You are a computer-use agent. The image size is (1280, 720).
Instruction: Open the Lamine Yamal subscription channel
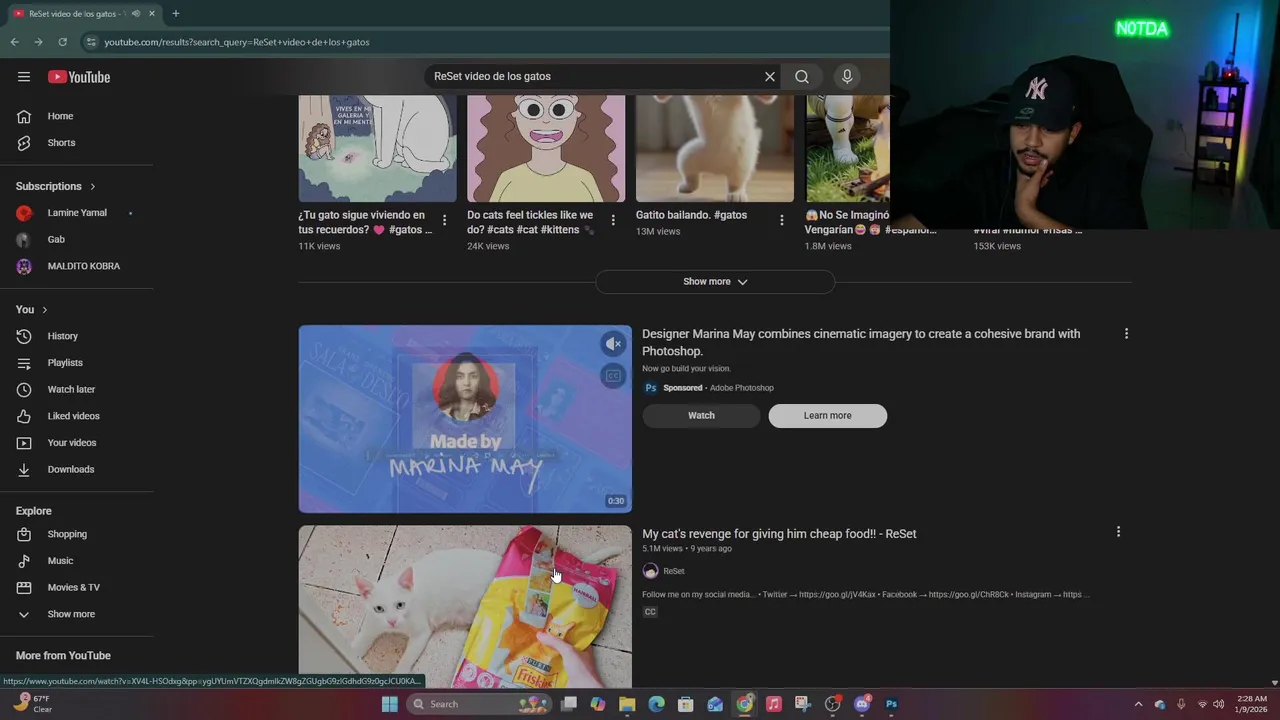click(x=77, y=213)
